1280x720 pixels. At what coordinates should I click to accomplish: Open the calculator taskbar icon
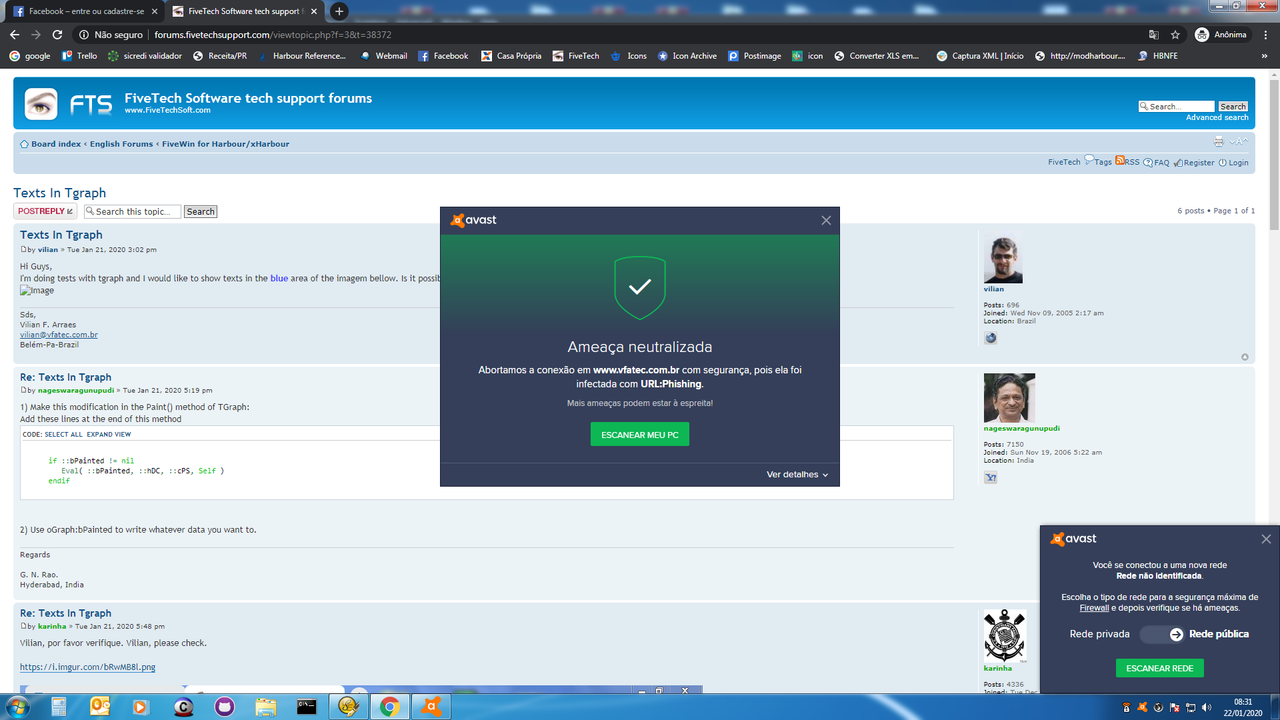point(58,707)
